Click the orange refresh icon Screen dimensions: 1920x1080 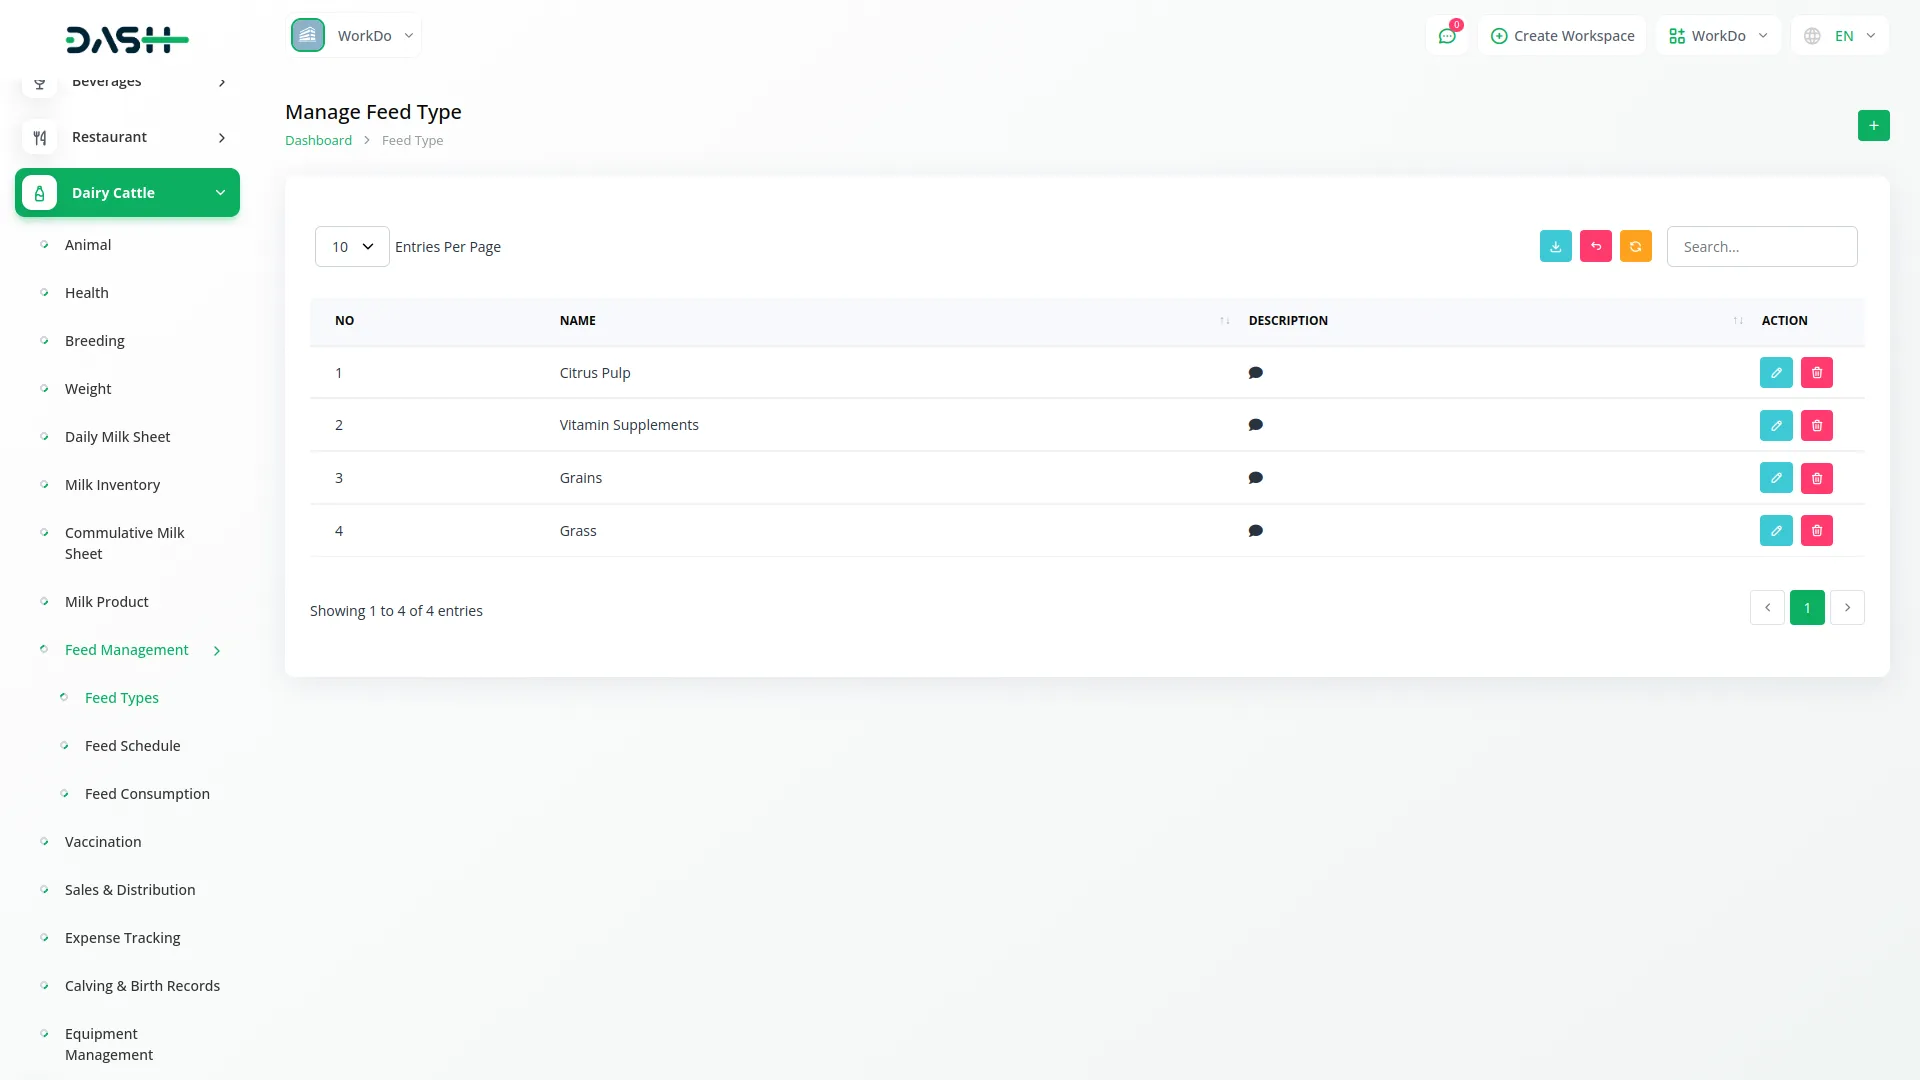[x=1635, y=247]
